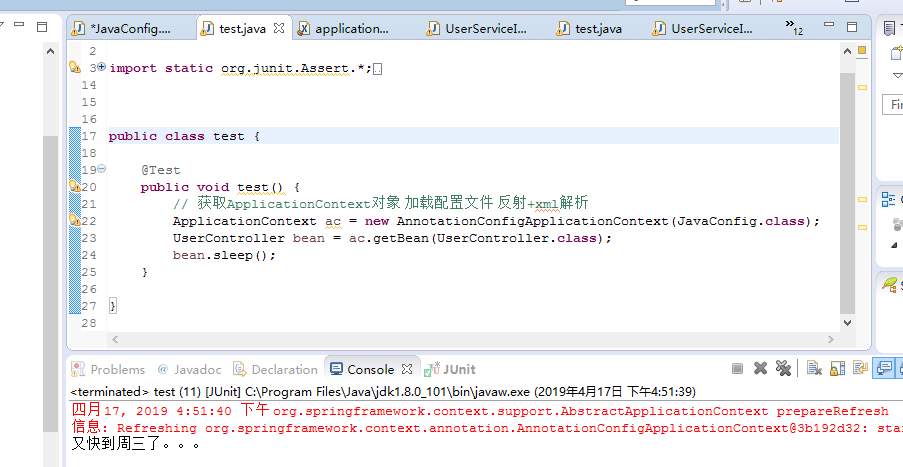Remove all terminated launches with double X icon
This screenshot has height=467, width=903.
pyautogui.click(x=783, y=369)
